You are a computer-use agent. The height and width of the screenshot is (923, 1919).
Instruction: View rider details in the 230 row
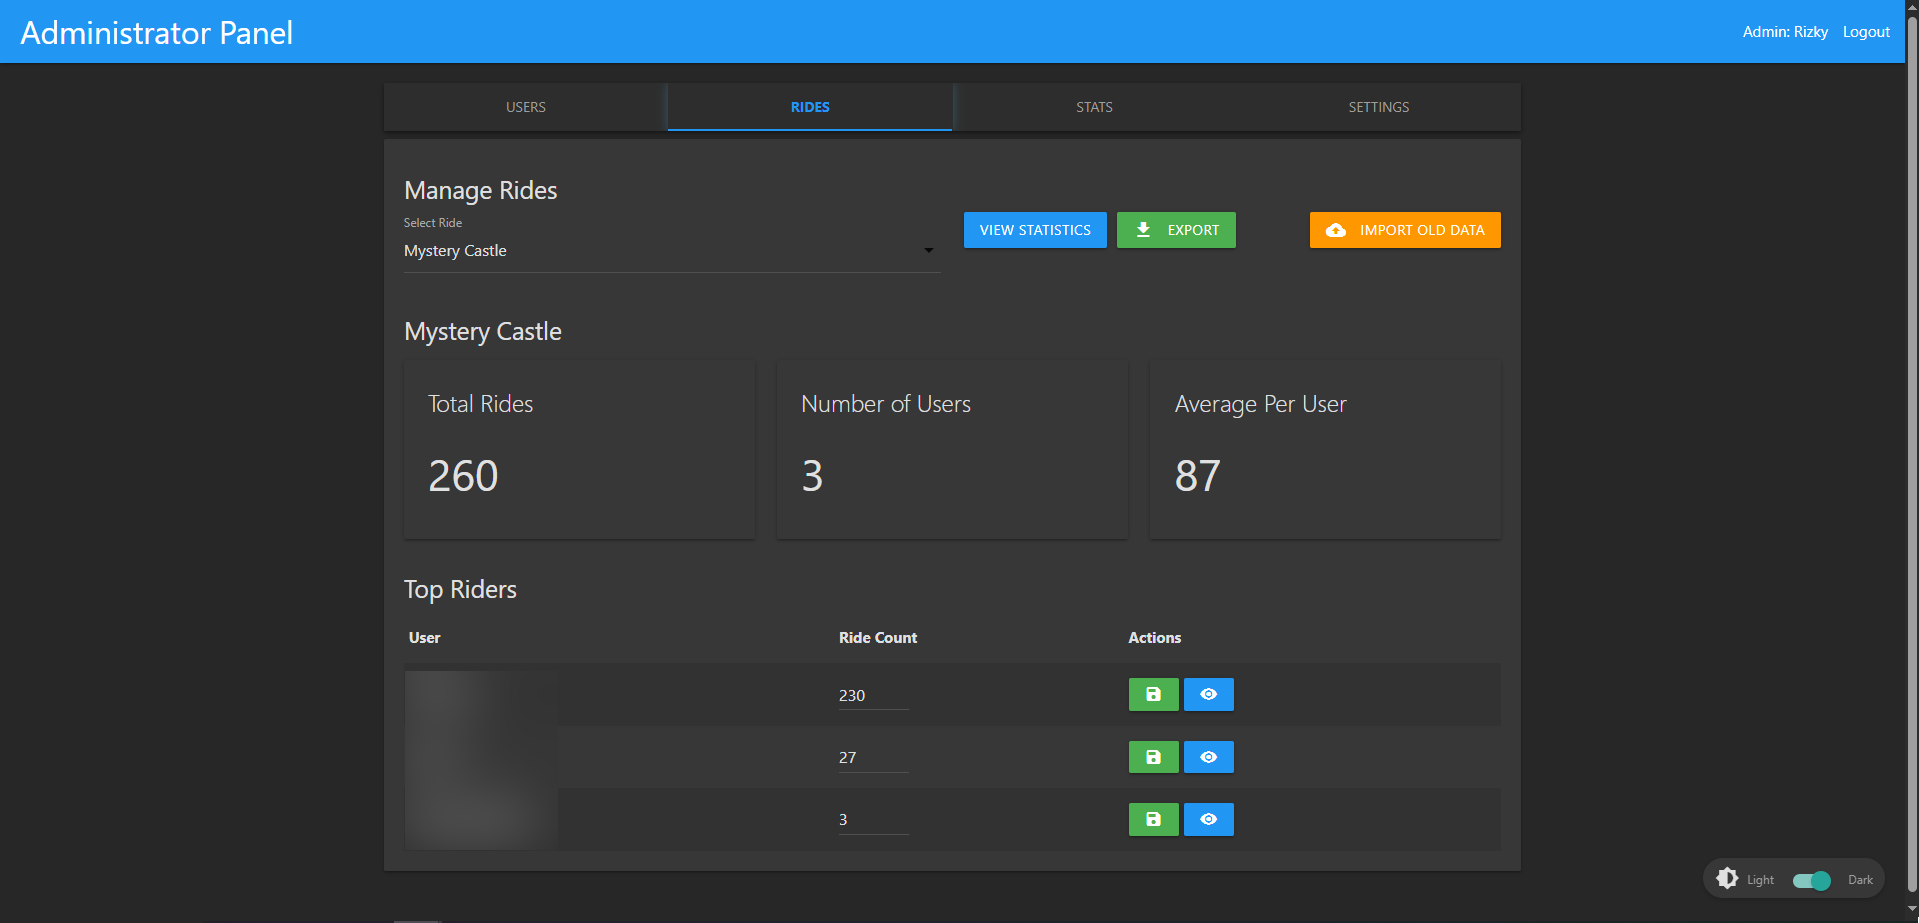[x=1208, y=695]
